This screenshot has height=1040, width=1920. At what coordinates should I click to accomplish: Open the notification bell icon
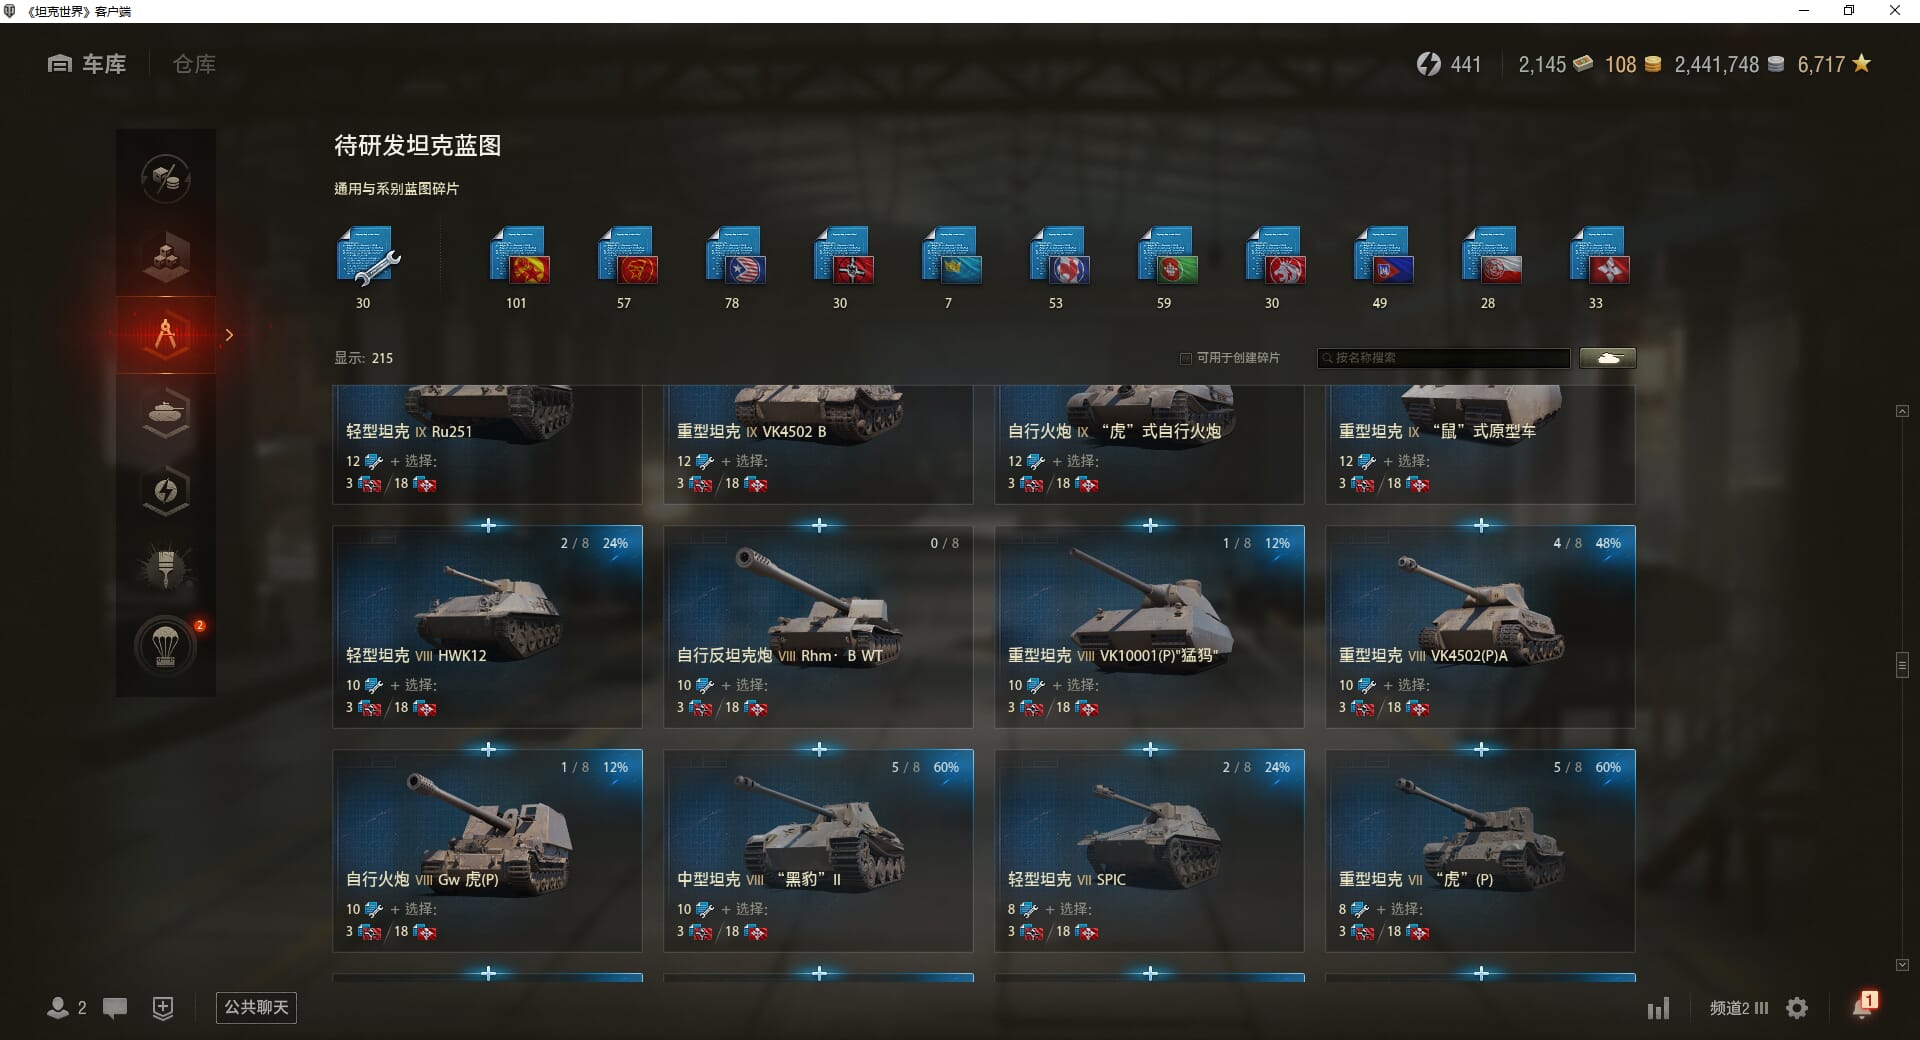point(1863,1006)
